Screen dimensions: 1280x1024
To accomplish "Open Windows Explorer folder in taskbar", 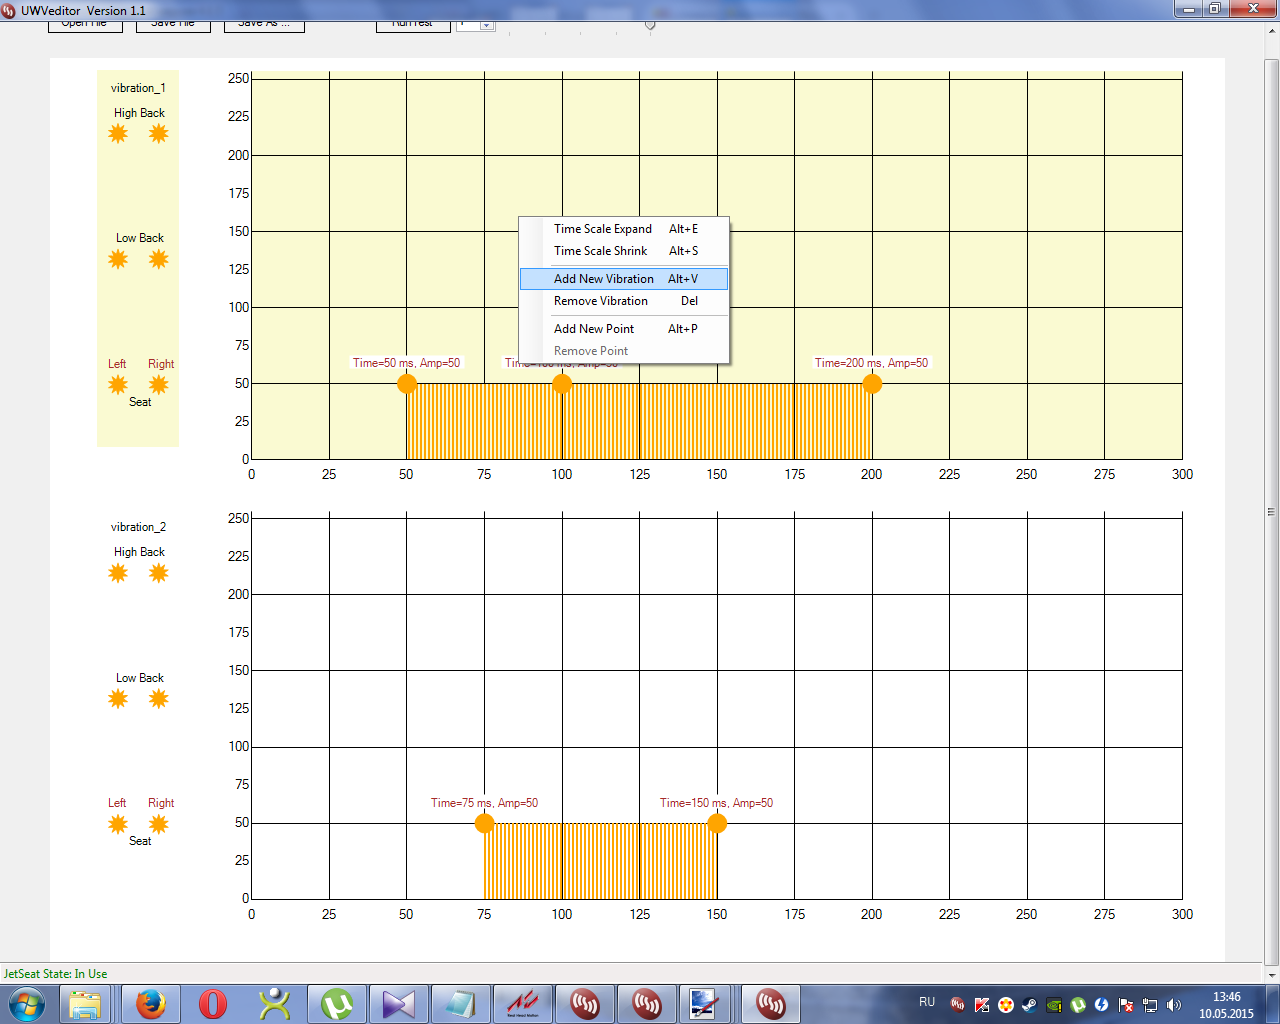I will tap(86, 1003).
